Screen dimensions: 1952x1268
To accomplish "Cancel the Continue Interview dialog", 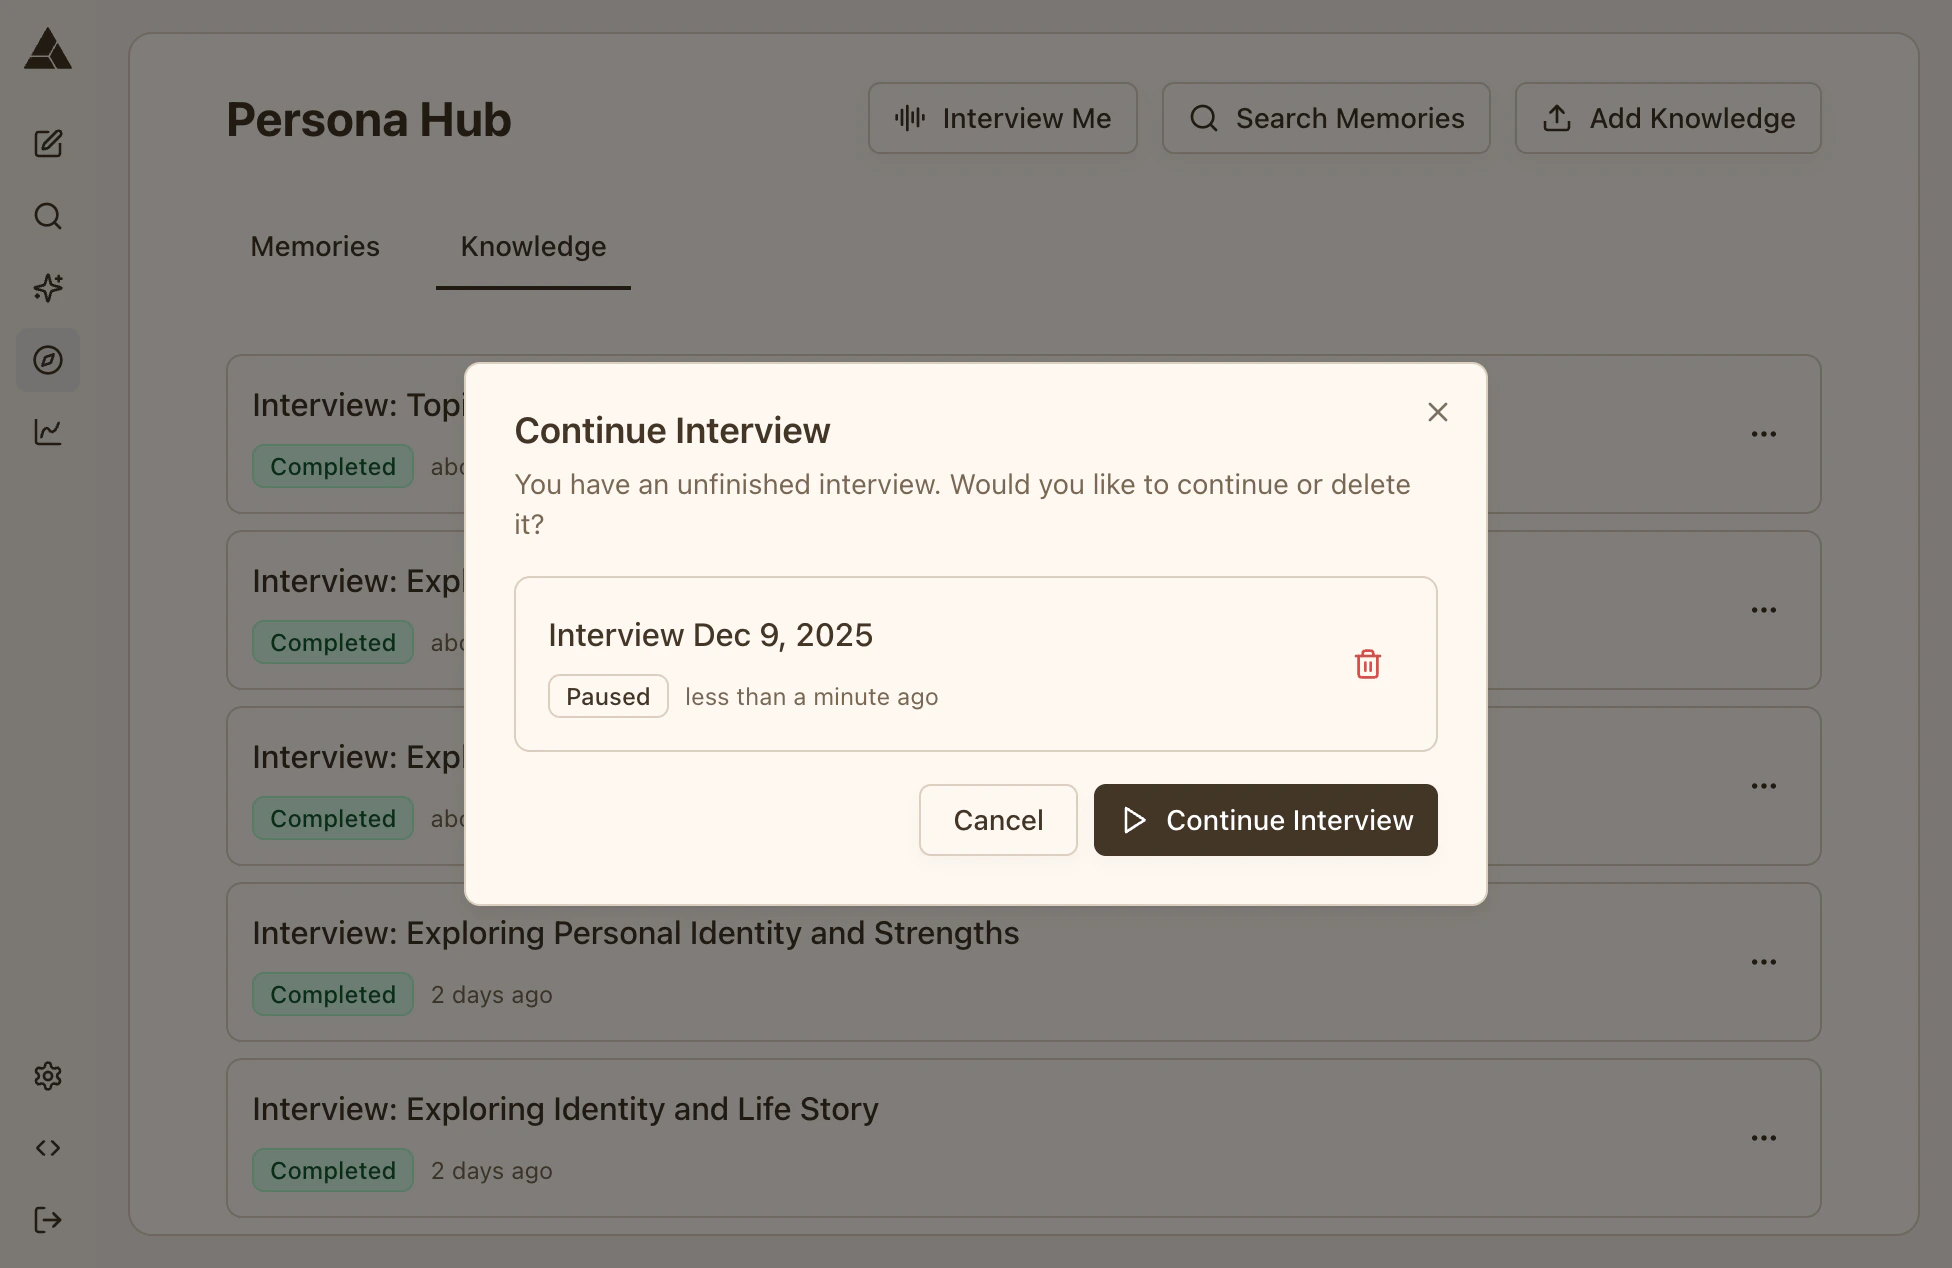I will pyautogui.click(x=997, y=820).
